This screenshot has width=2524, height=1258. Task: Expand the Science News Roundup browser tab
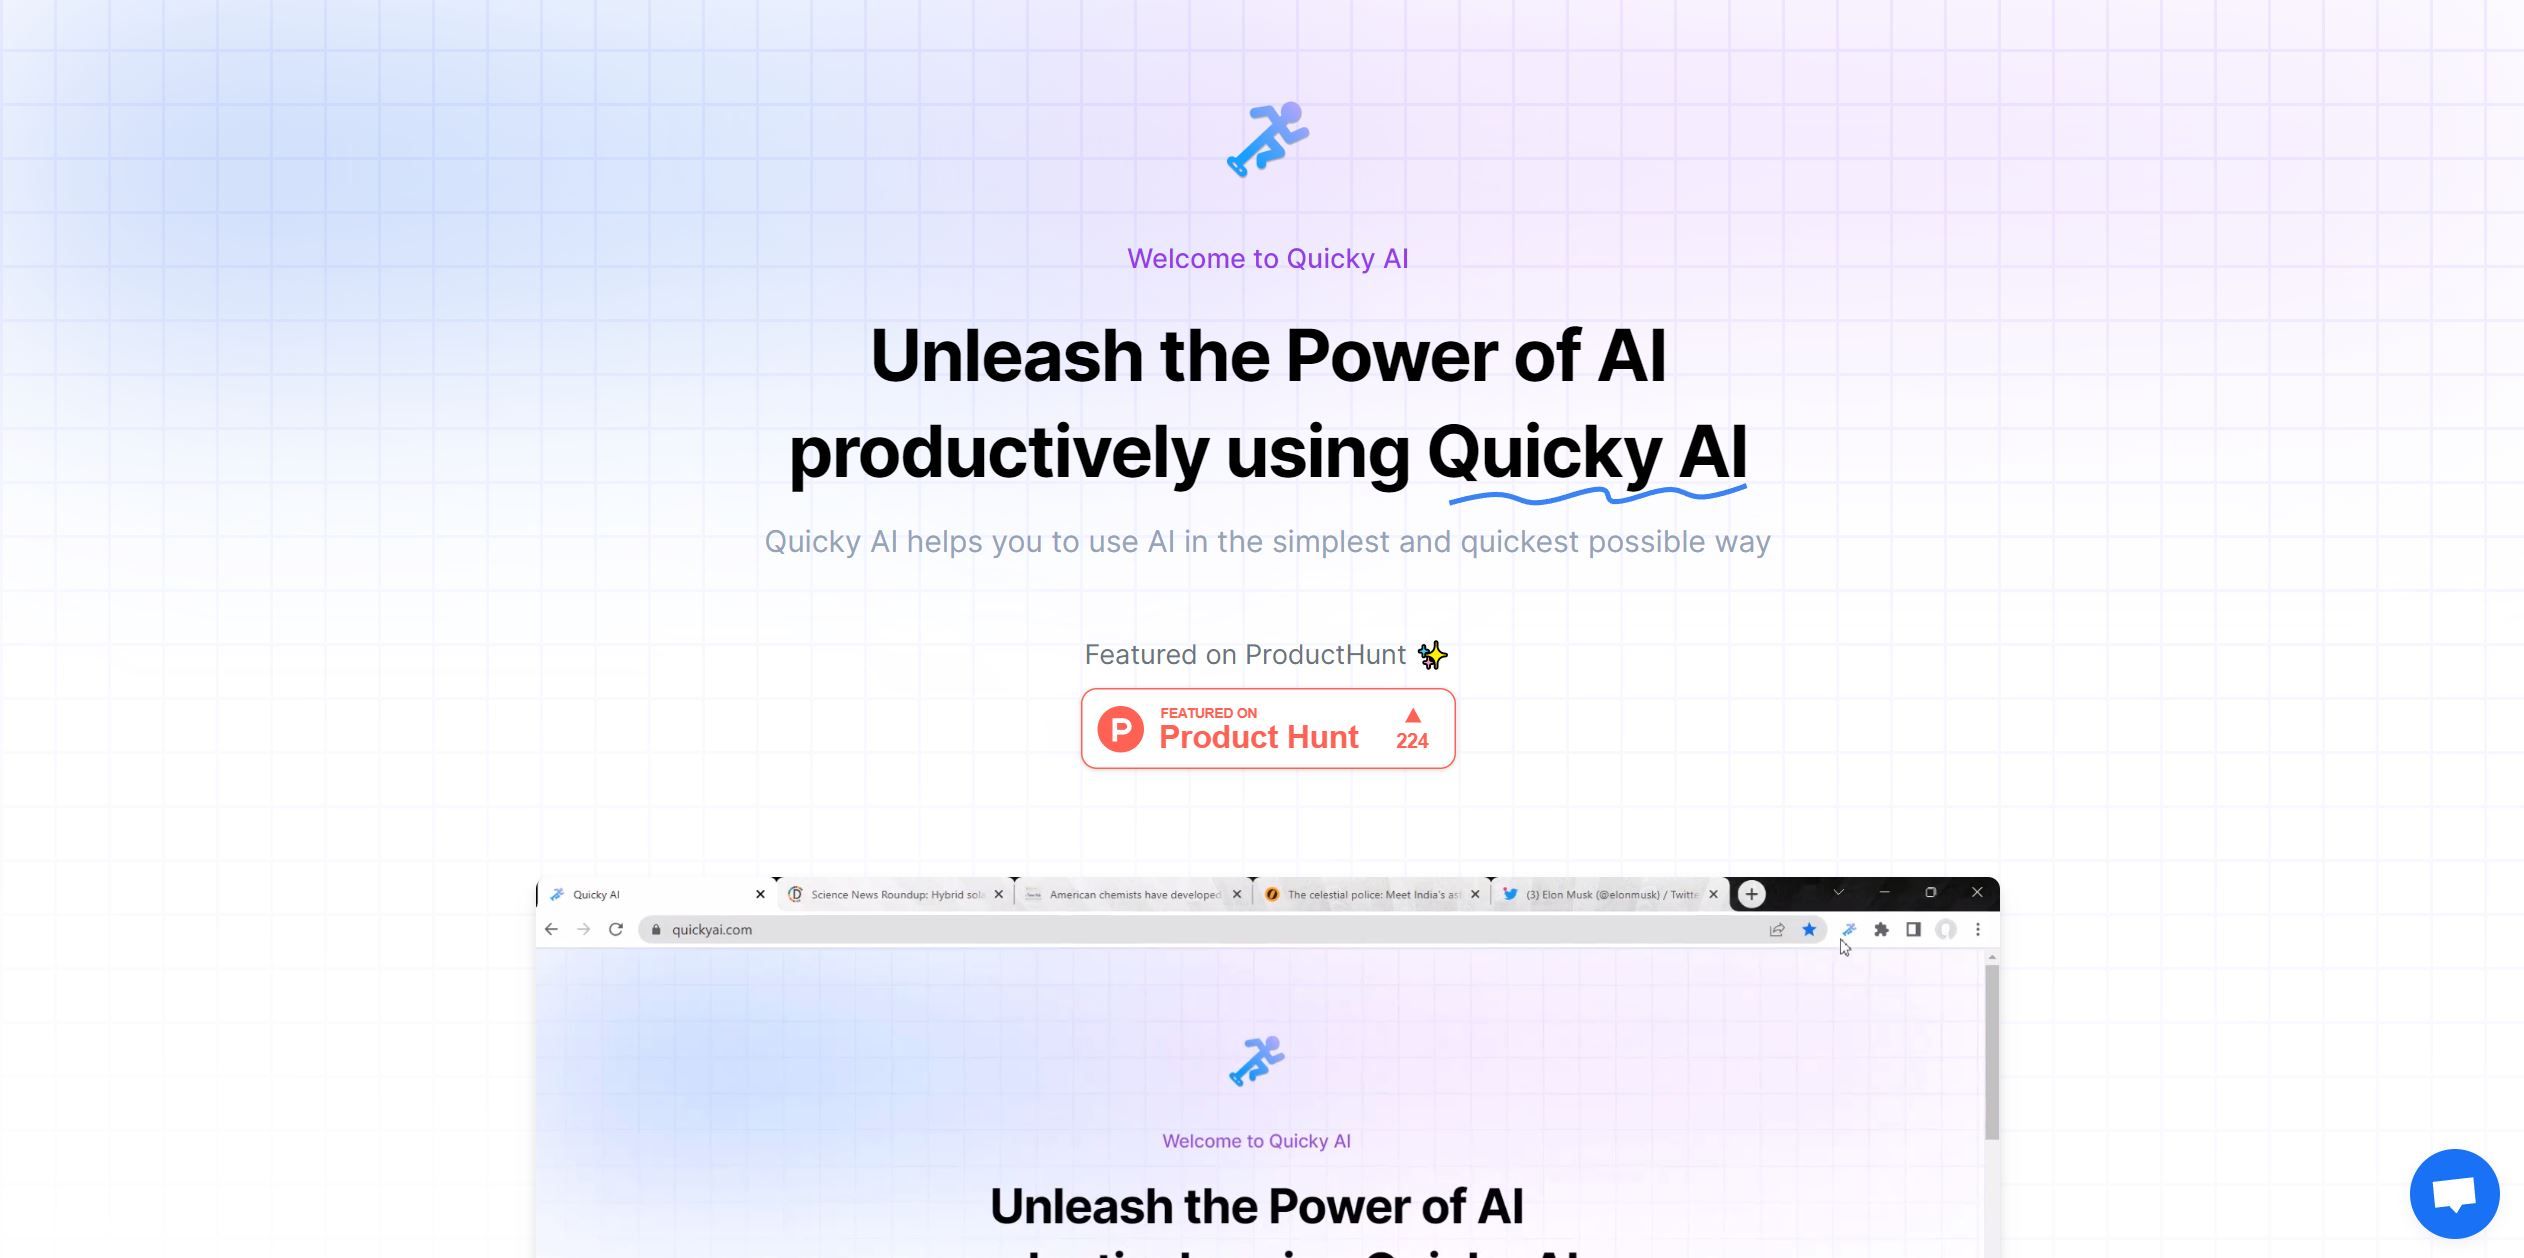click(893, 893)
